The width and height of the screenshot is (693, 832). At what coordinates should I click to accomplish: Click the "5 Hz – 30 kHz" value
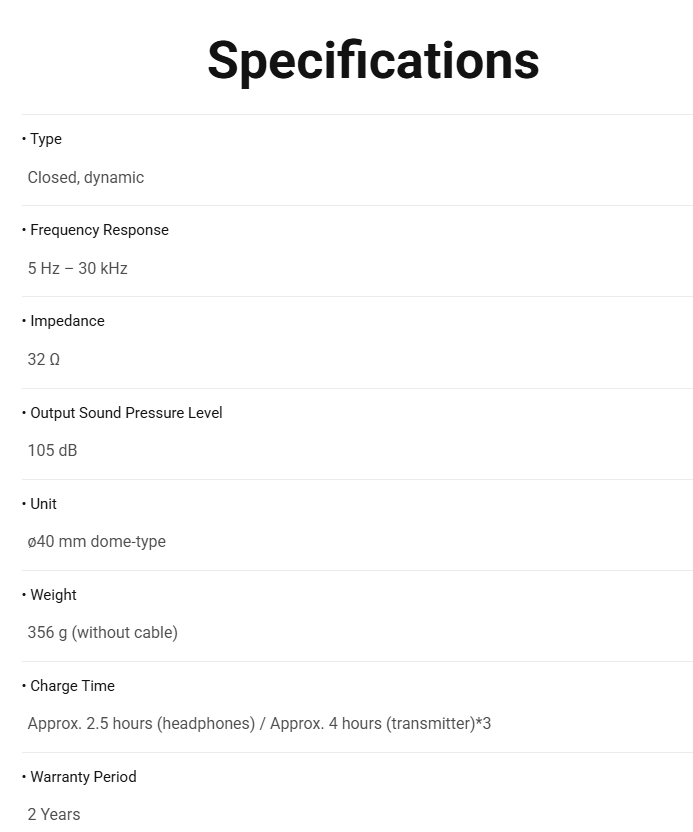78,268
